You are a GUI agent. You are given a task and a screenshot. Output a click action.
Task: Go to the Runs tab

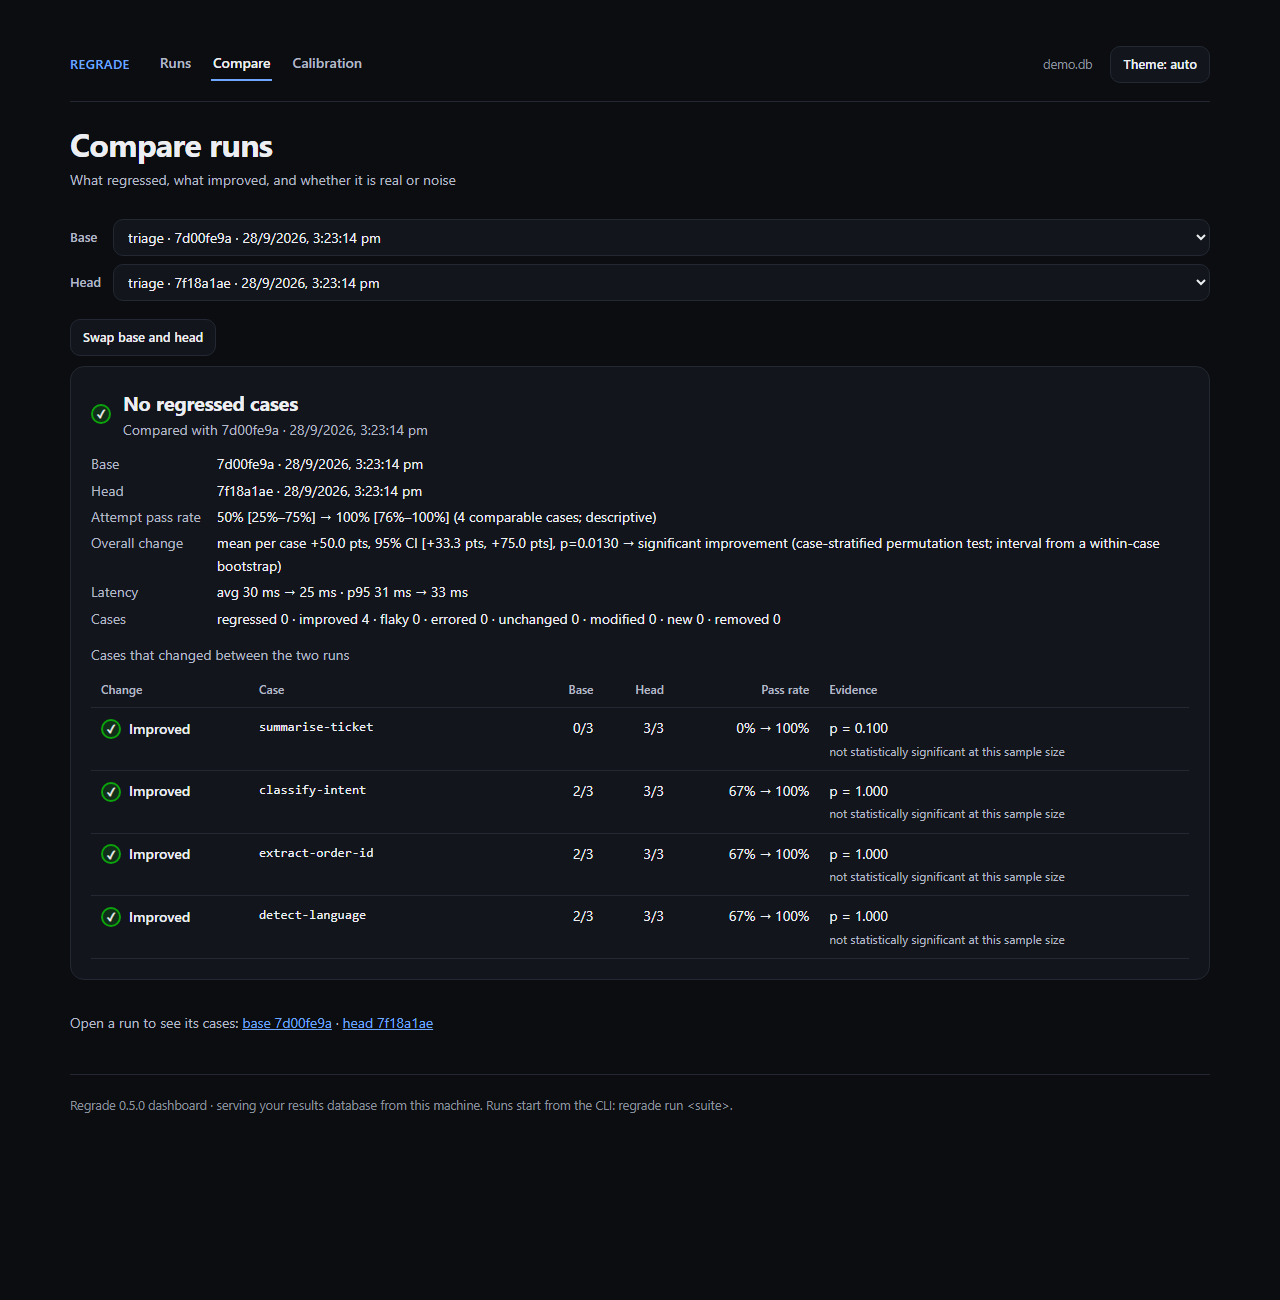(x=175, y=63)
